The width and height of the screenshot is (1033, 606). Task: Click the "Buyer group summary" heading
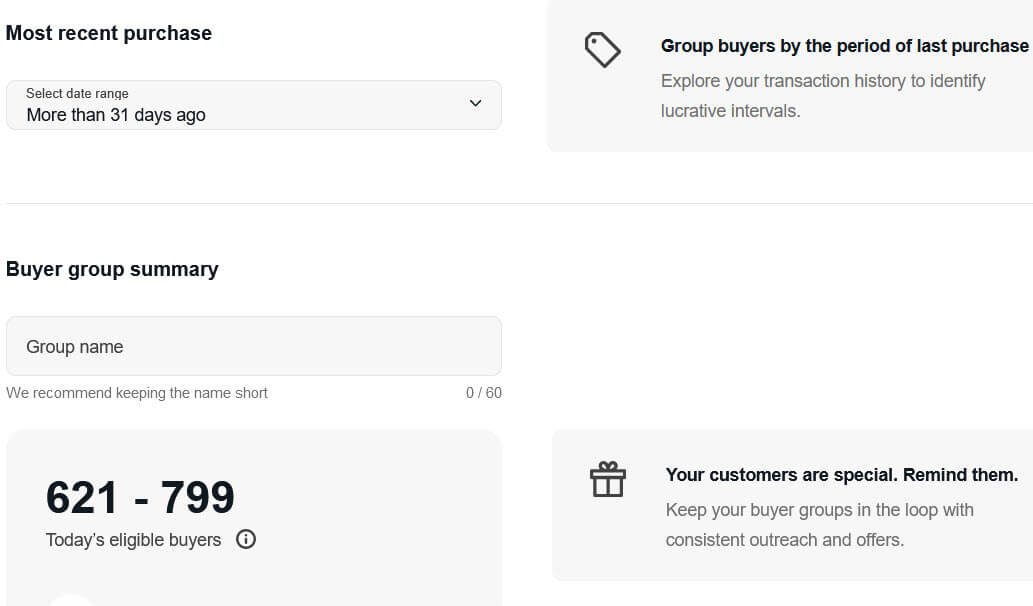tap(112, 269)
